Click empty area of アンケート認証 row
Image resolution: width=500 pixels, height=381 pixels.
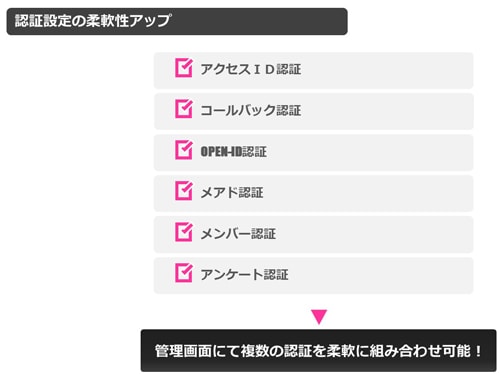[380, 275]
